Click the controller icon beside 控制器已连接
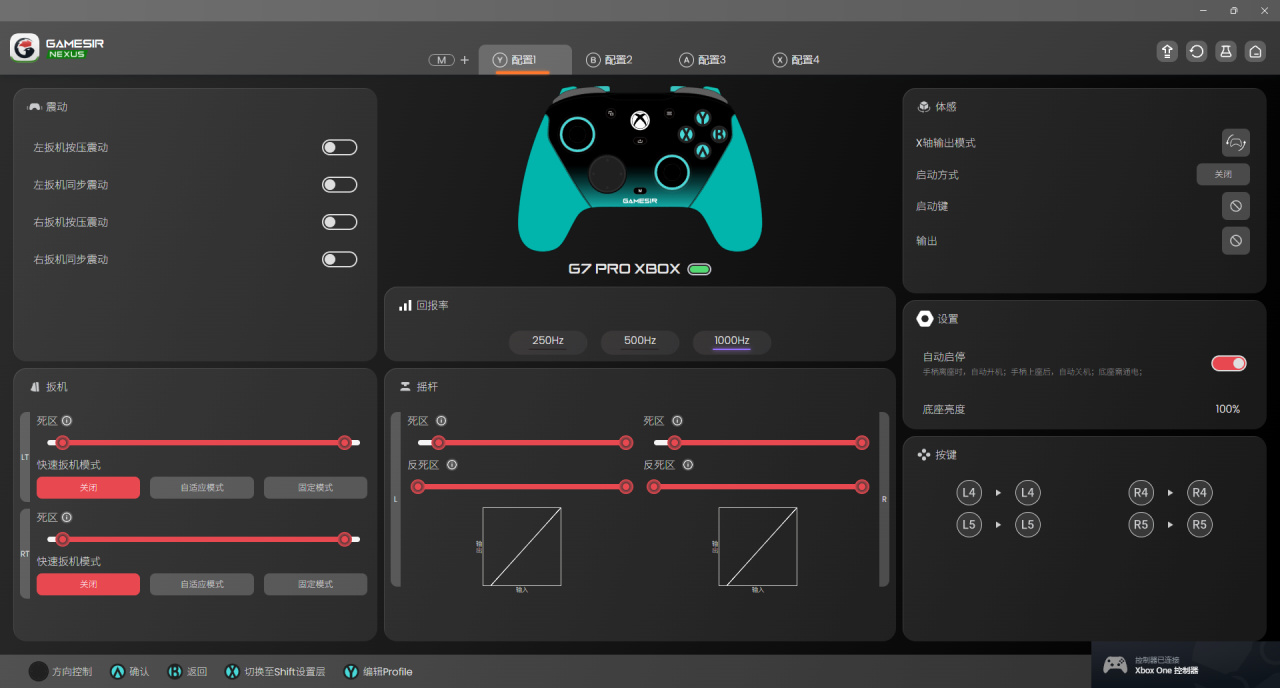 (x=1115, y=665)
